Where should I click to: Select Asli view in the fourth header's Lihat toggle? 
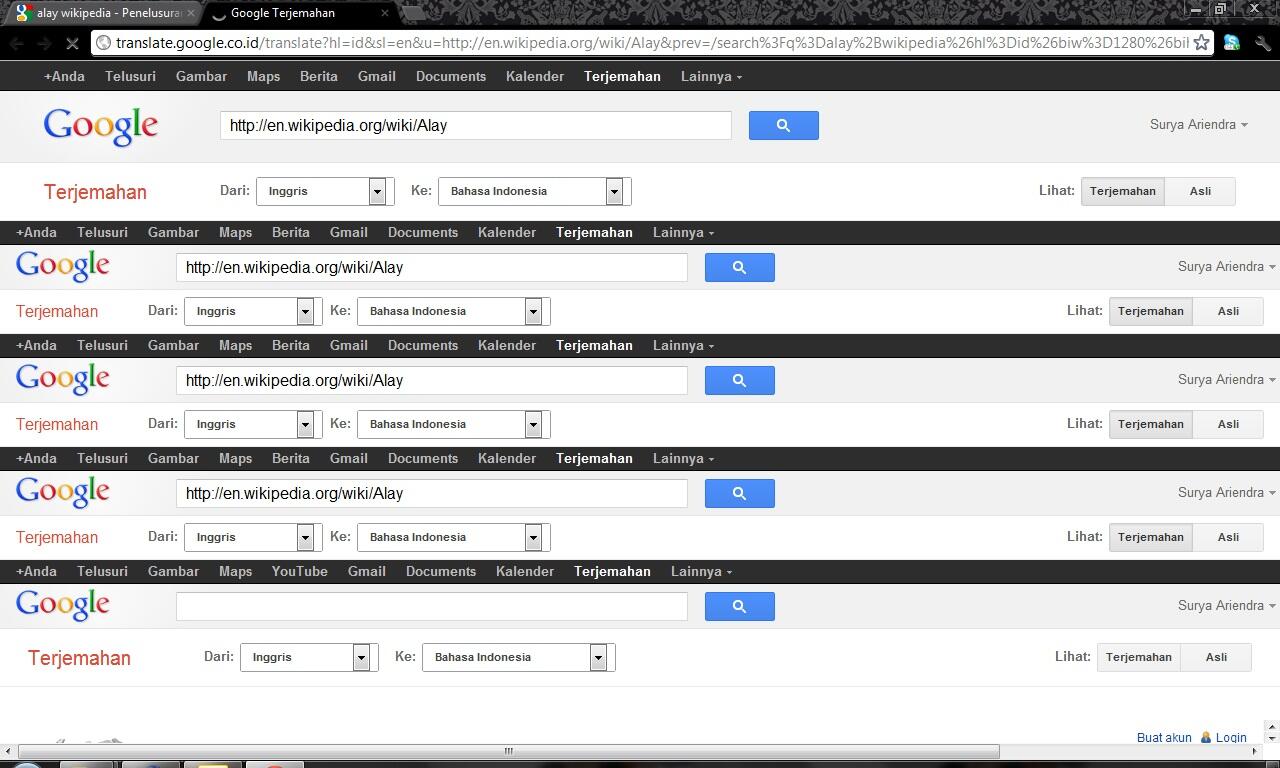click(x=1228, y=537)
